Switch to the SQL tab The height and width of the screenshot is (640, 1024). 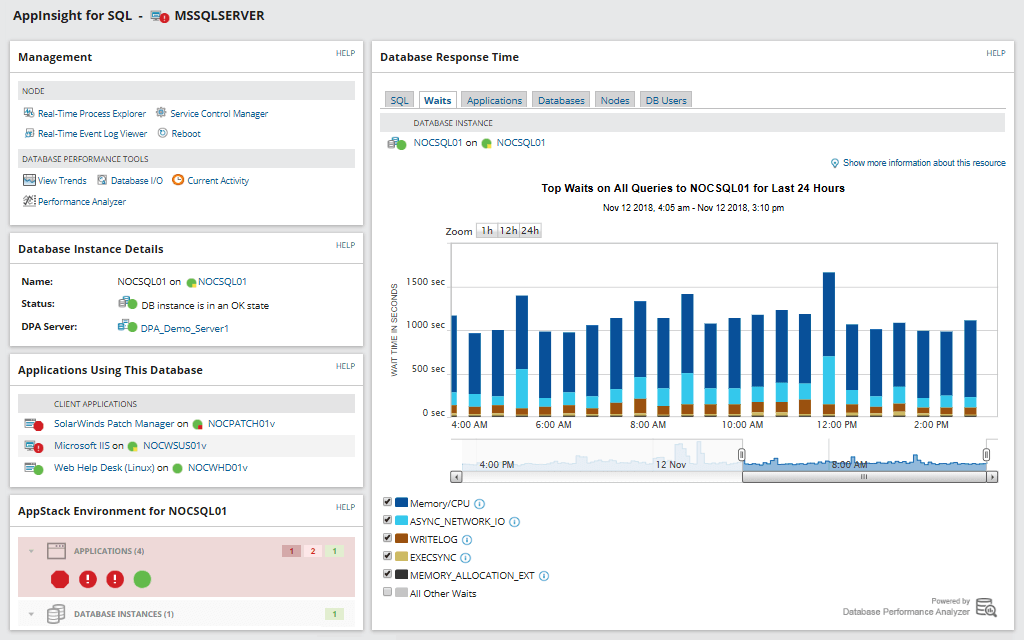[x=399, y=100]
